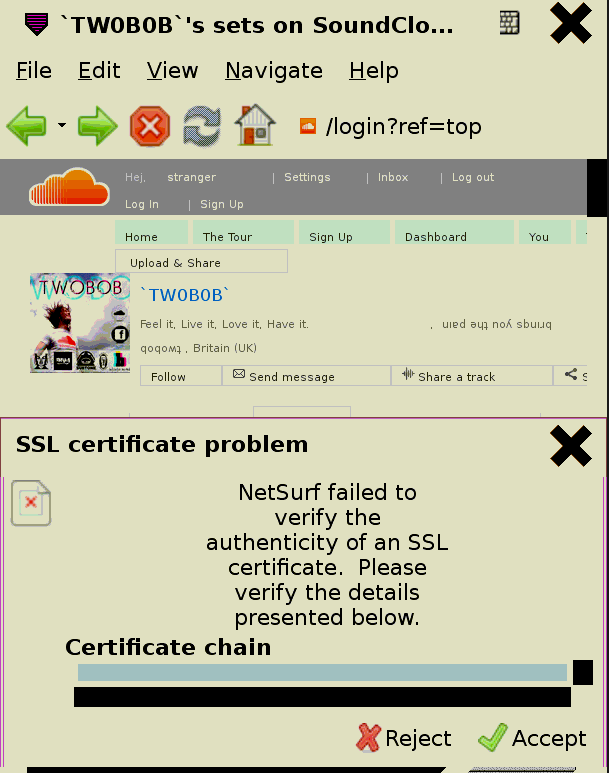Select the highlighted certificate chain row

(322, 672)
